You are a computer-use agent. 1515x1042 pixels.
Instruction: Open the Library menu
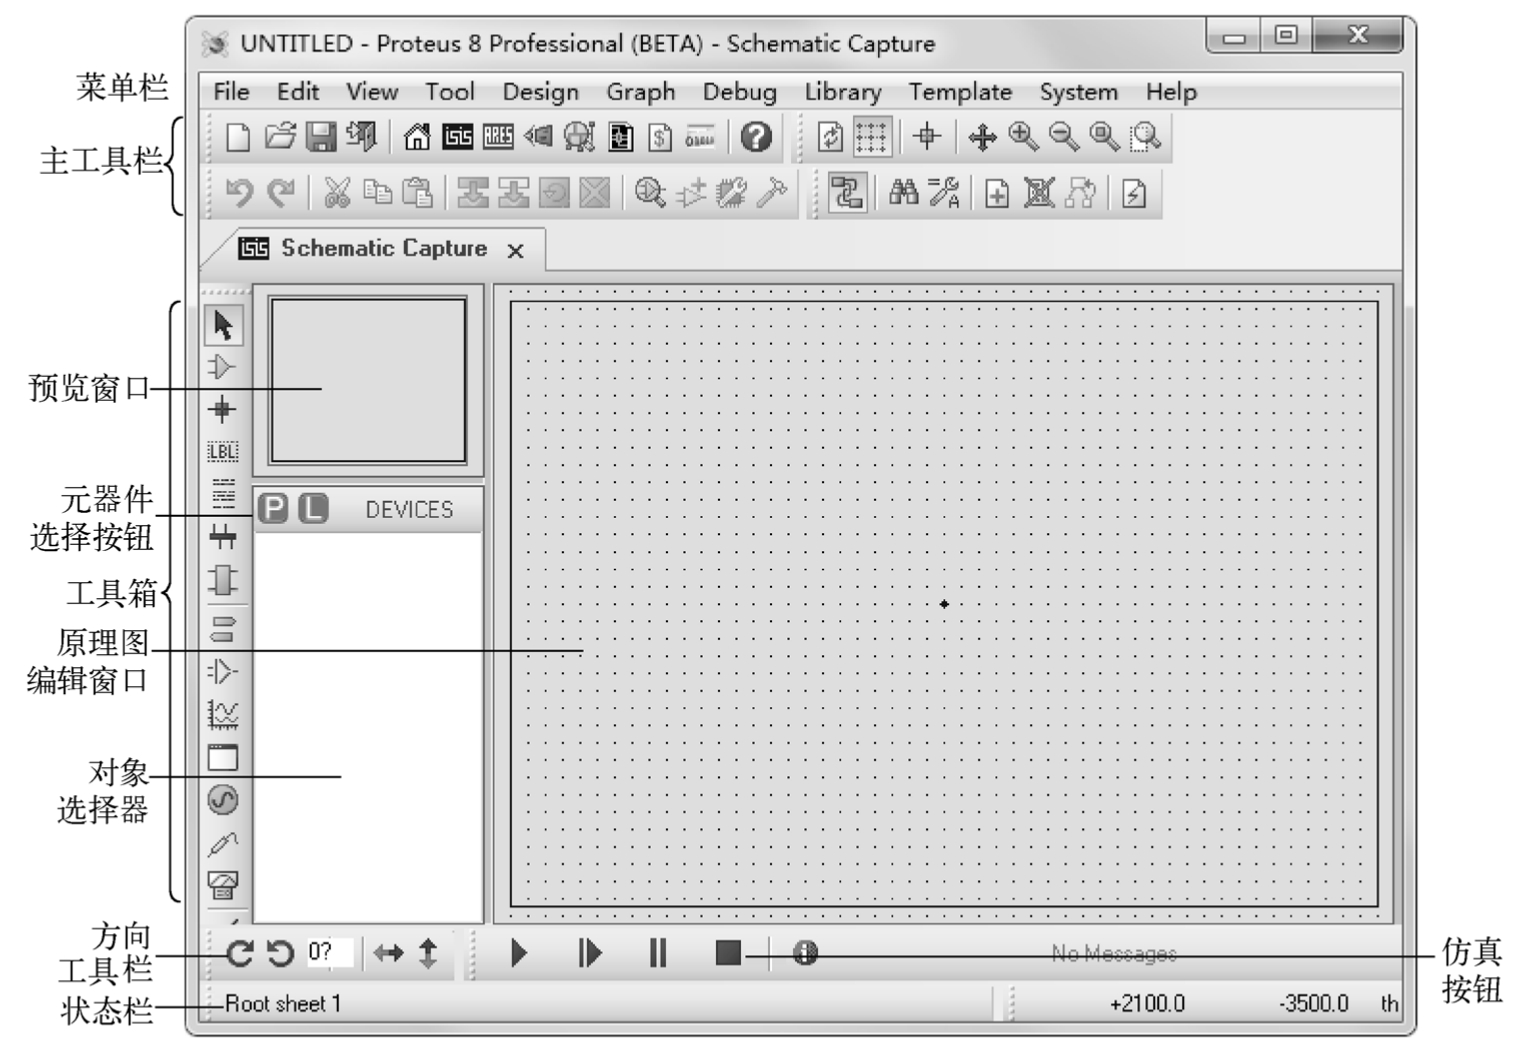(x=842, y=92)
